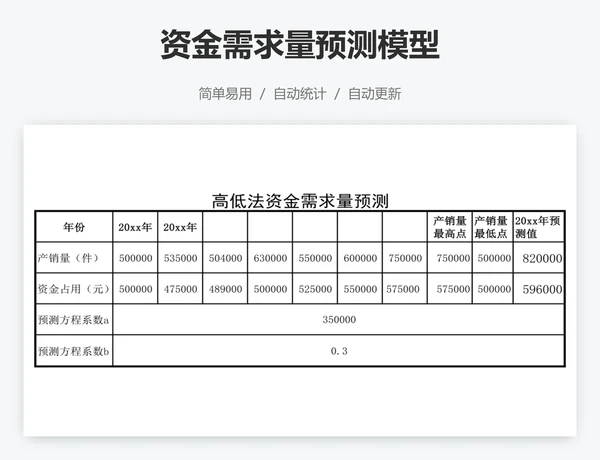Click the 预测方程系数a row label

point(74,320)
